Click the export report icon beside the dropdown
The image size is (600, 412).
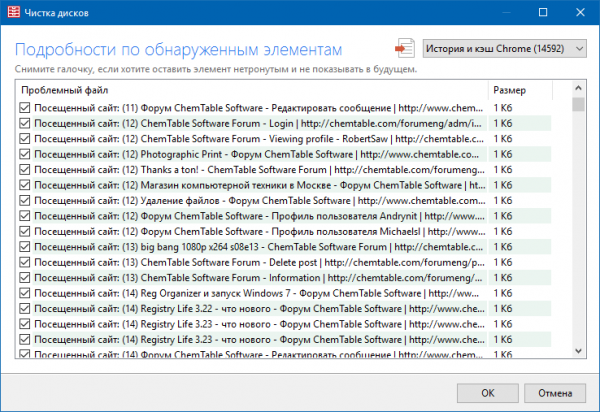[x=405, y=49]
